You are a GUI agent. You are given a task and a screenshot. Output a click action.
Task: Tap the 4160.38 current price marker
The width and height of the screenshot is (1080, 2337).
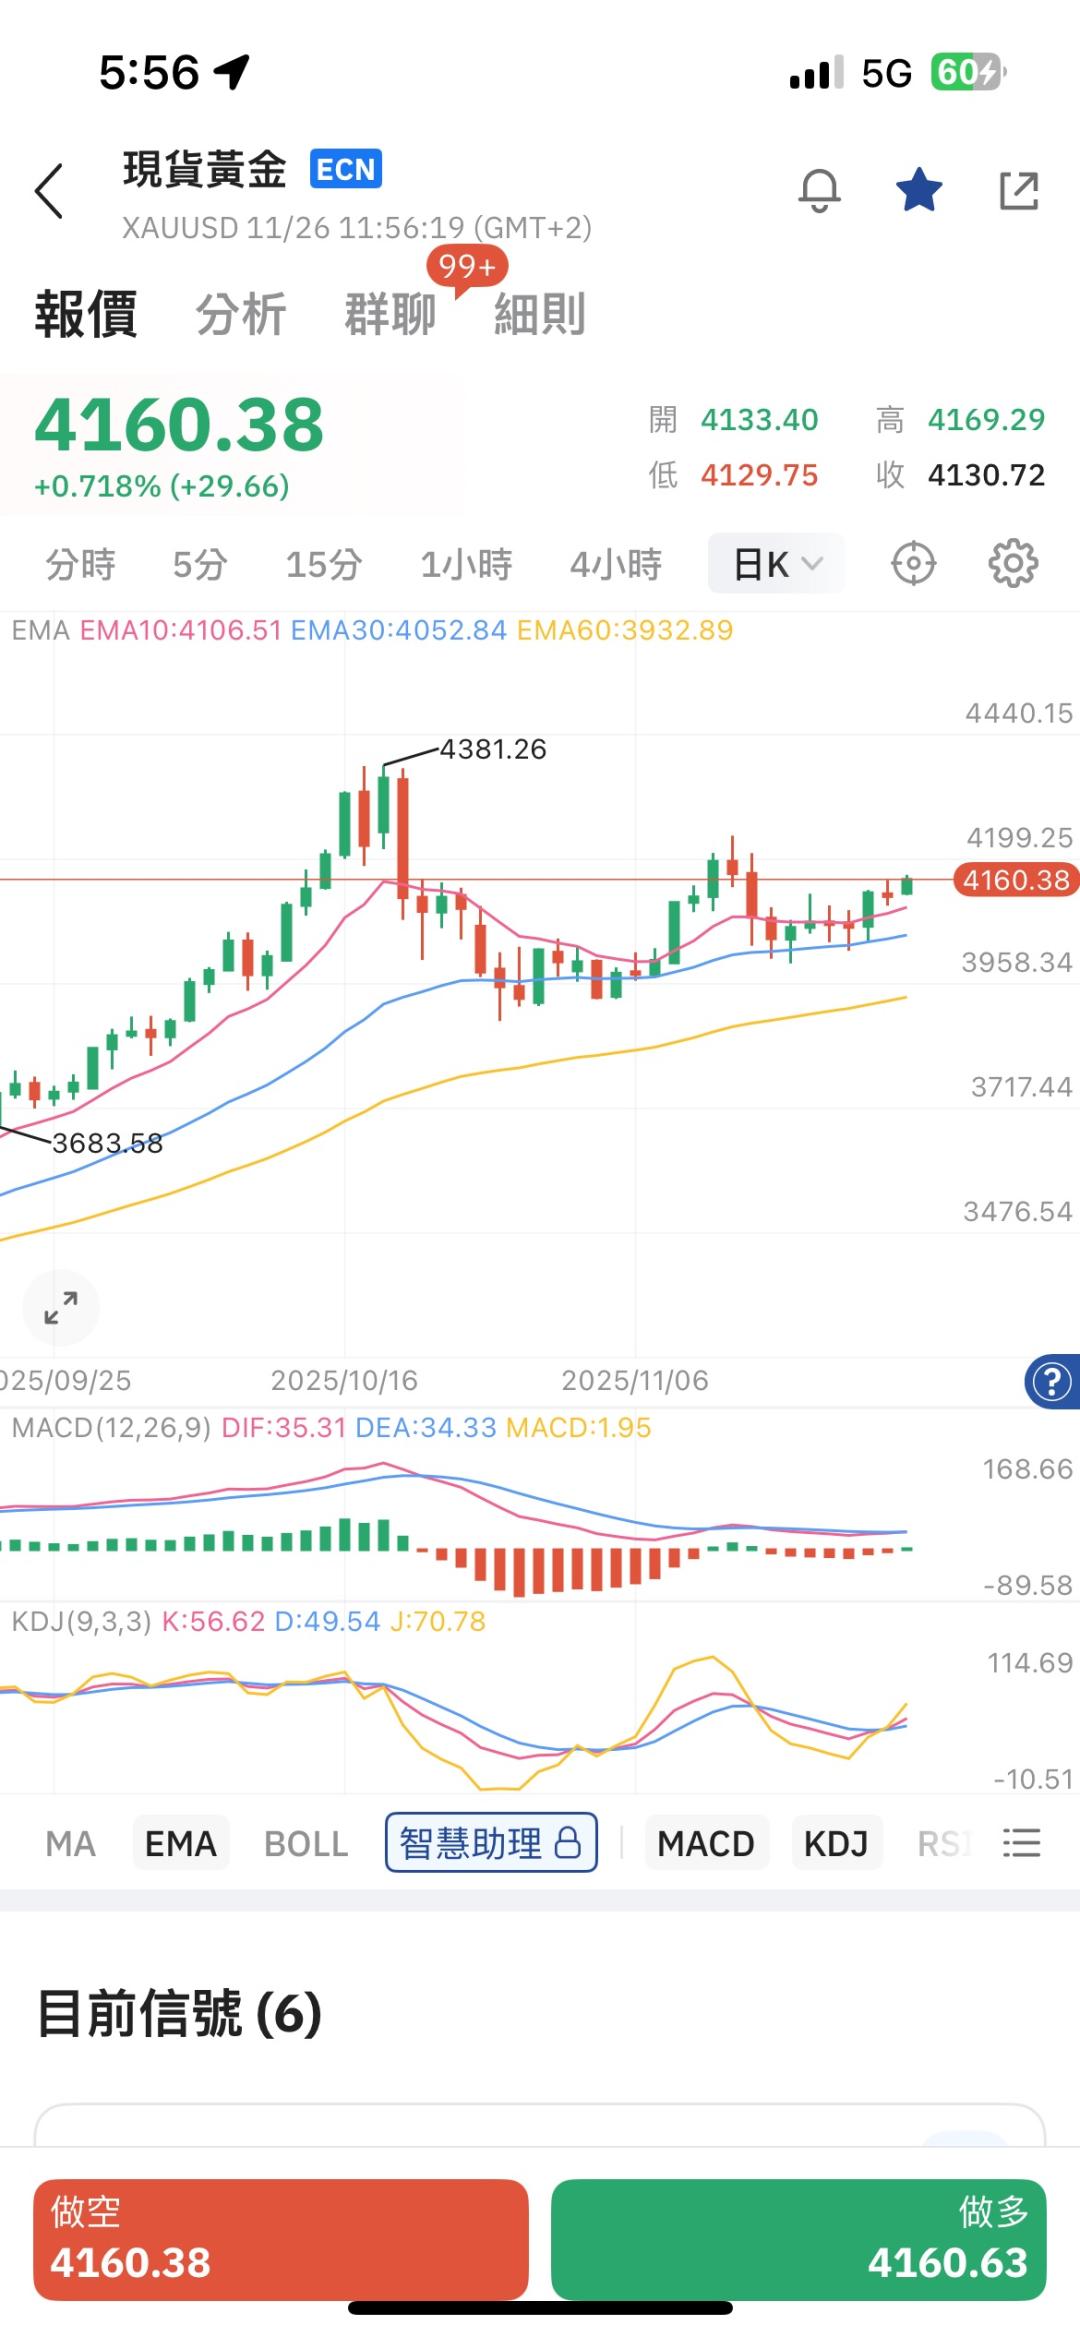(1016, 880)
